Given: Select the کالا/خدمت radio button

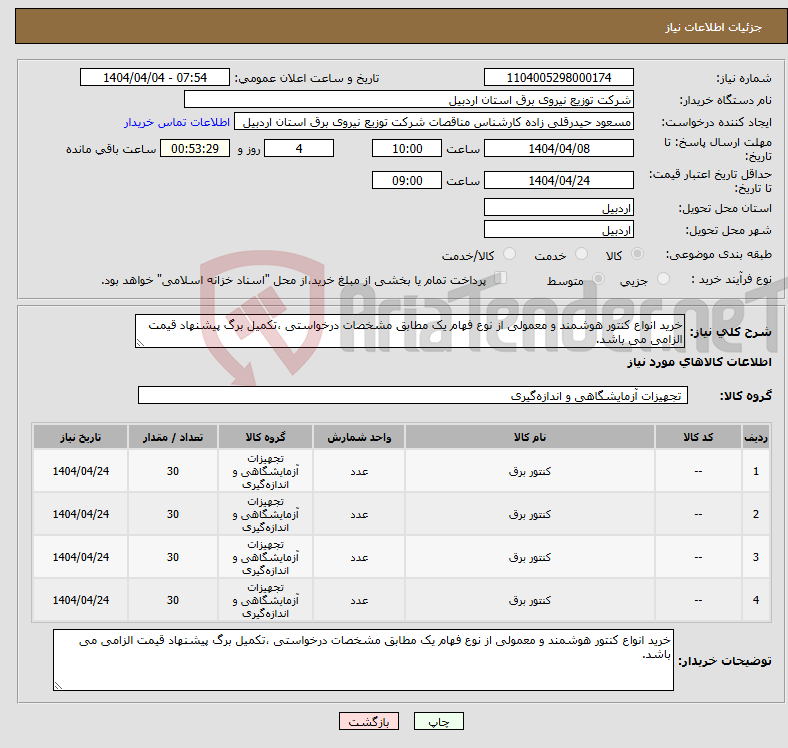Looking at the screenshot, I should tap(510, 254).
